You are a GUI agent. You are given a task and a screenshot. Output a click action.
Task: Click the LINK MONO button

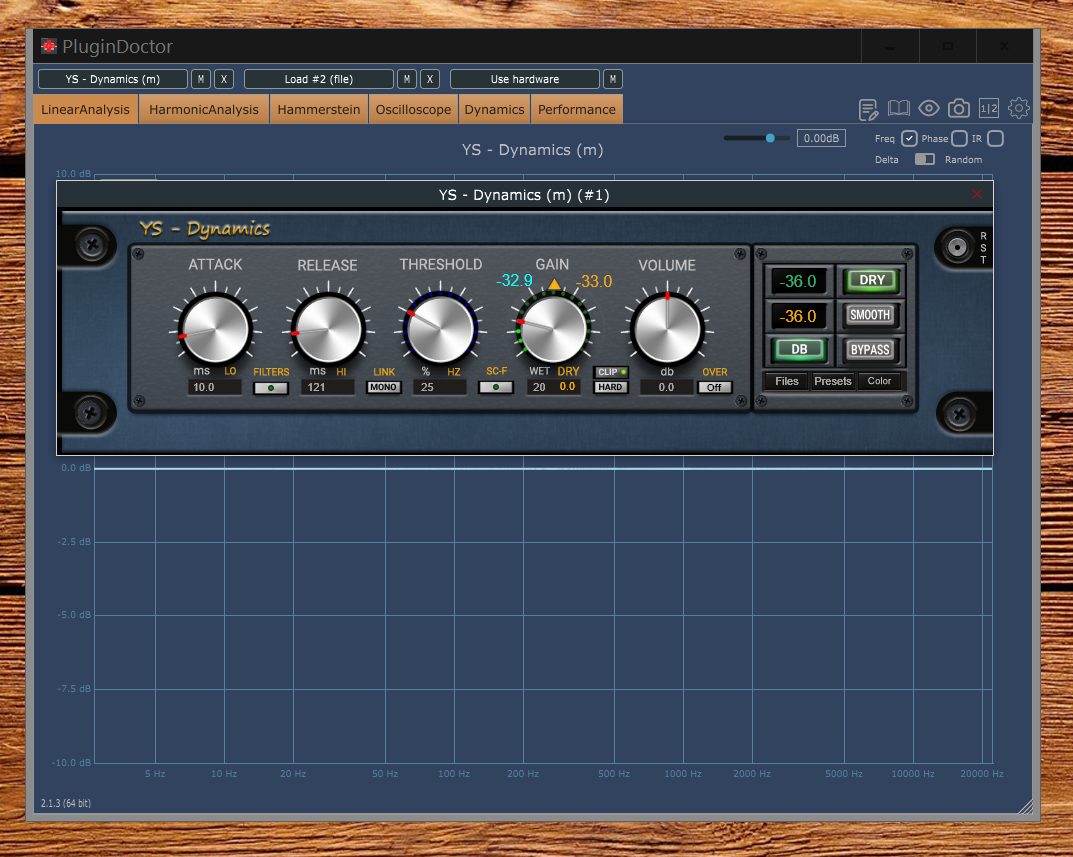[383, 387]
